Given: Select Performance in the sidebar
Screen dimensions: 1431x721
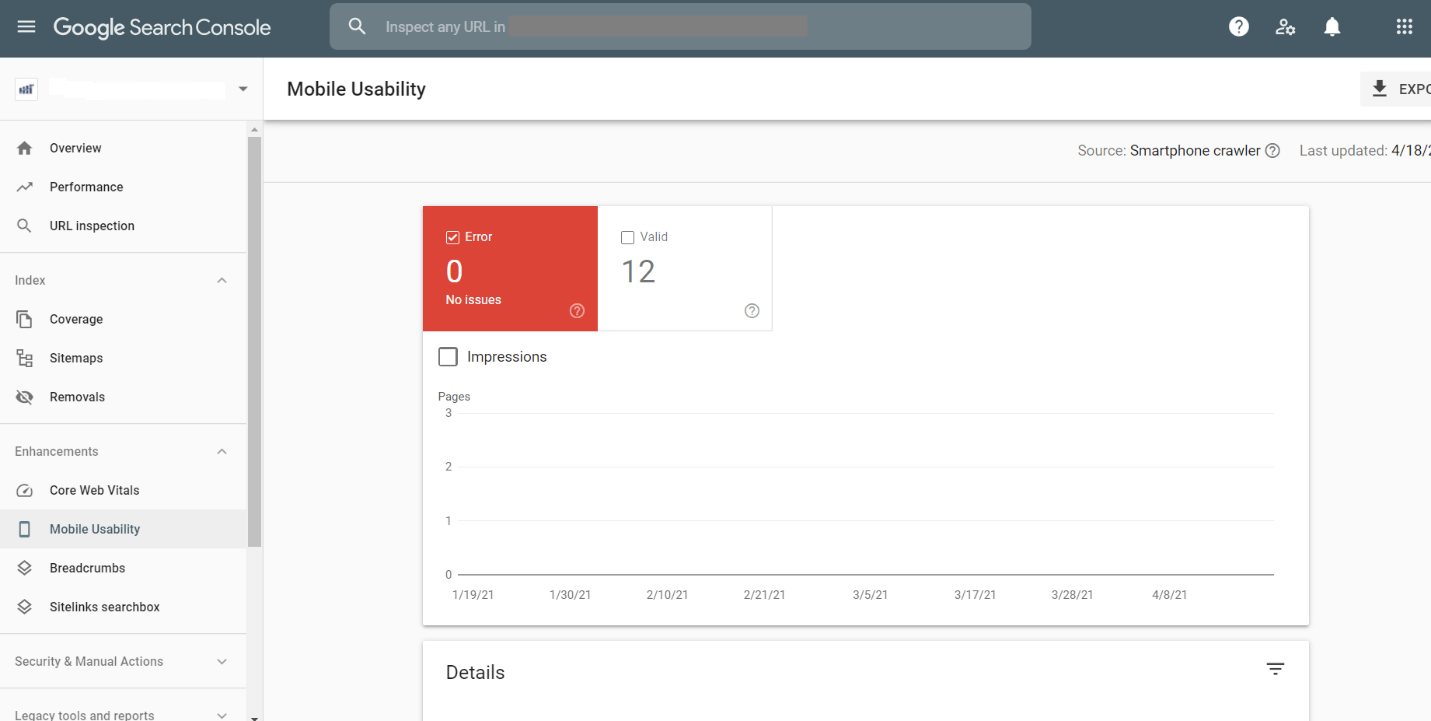Looking at the screenshot, I should pos(86,186).
